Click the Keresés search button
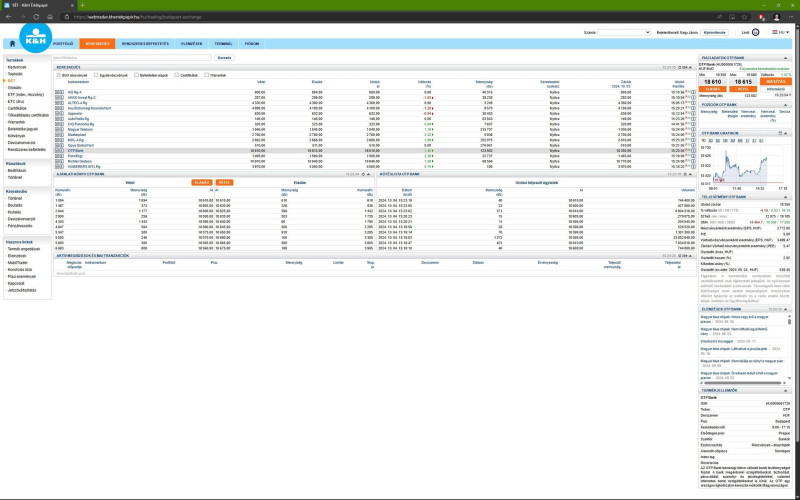The height and width of the screenshot is (500, 800). tap(224, 58)
